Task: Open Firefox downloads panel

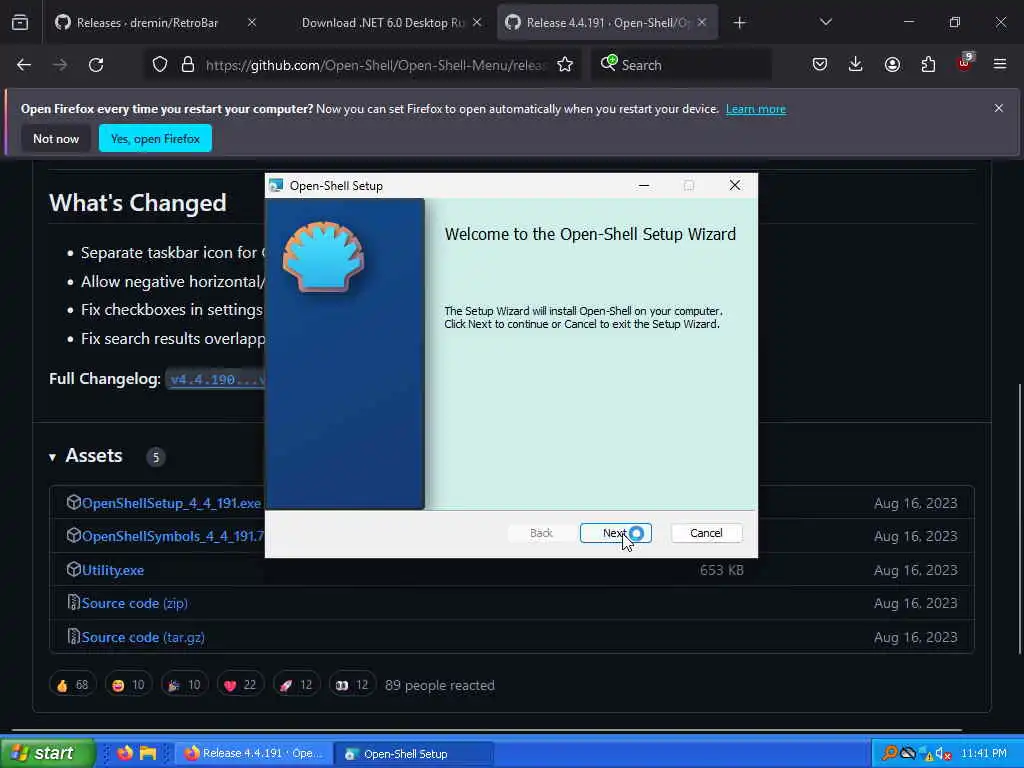Action: (x=856, y=64)
